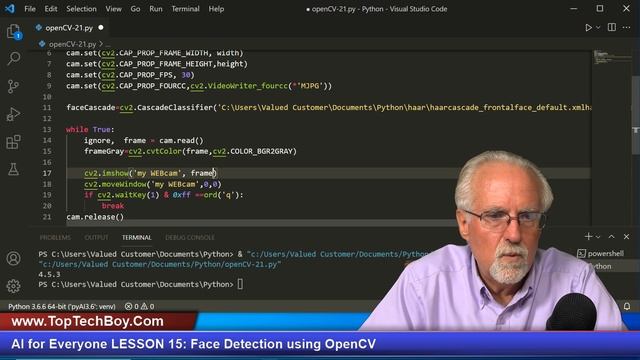Viewport: 640px width, 360px height.
Task: Click 'frameGray' on line 15
Action: pyautogui.click(x=104, y=151)
